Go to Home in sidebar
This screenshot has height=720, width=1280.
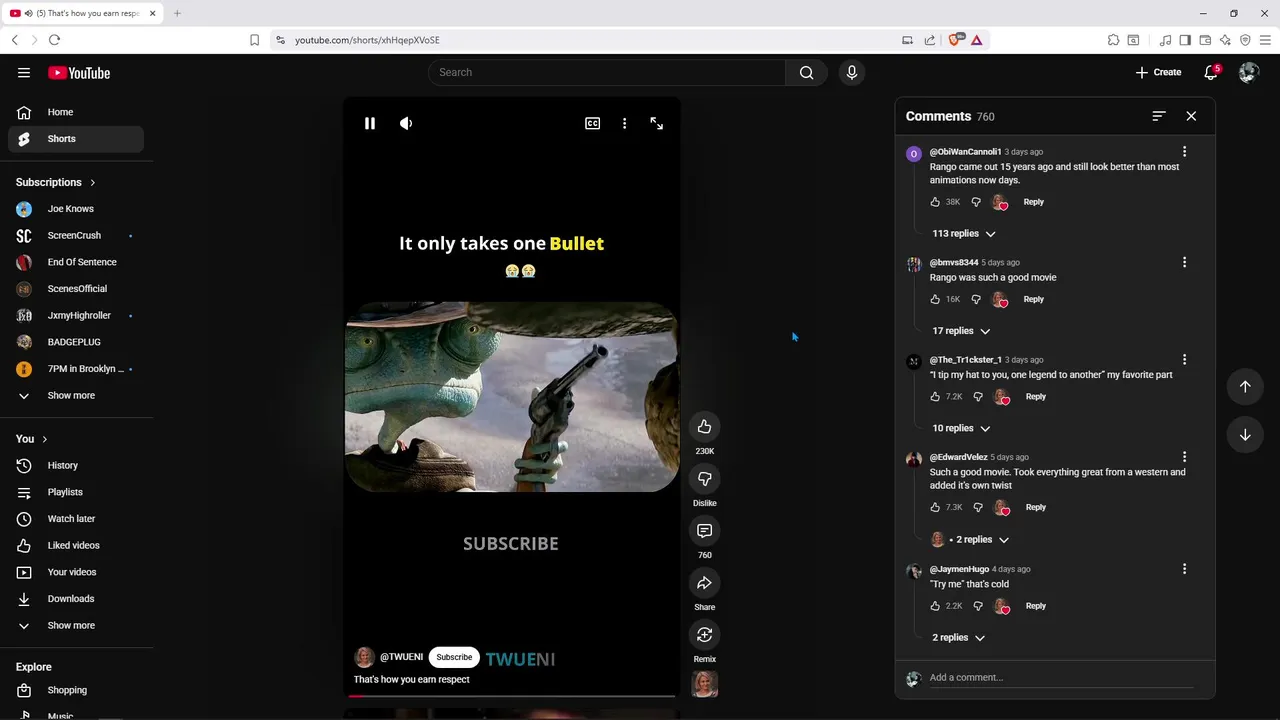(x=76, y=112)
